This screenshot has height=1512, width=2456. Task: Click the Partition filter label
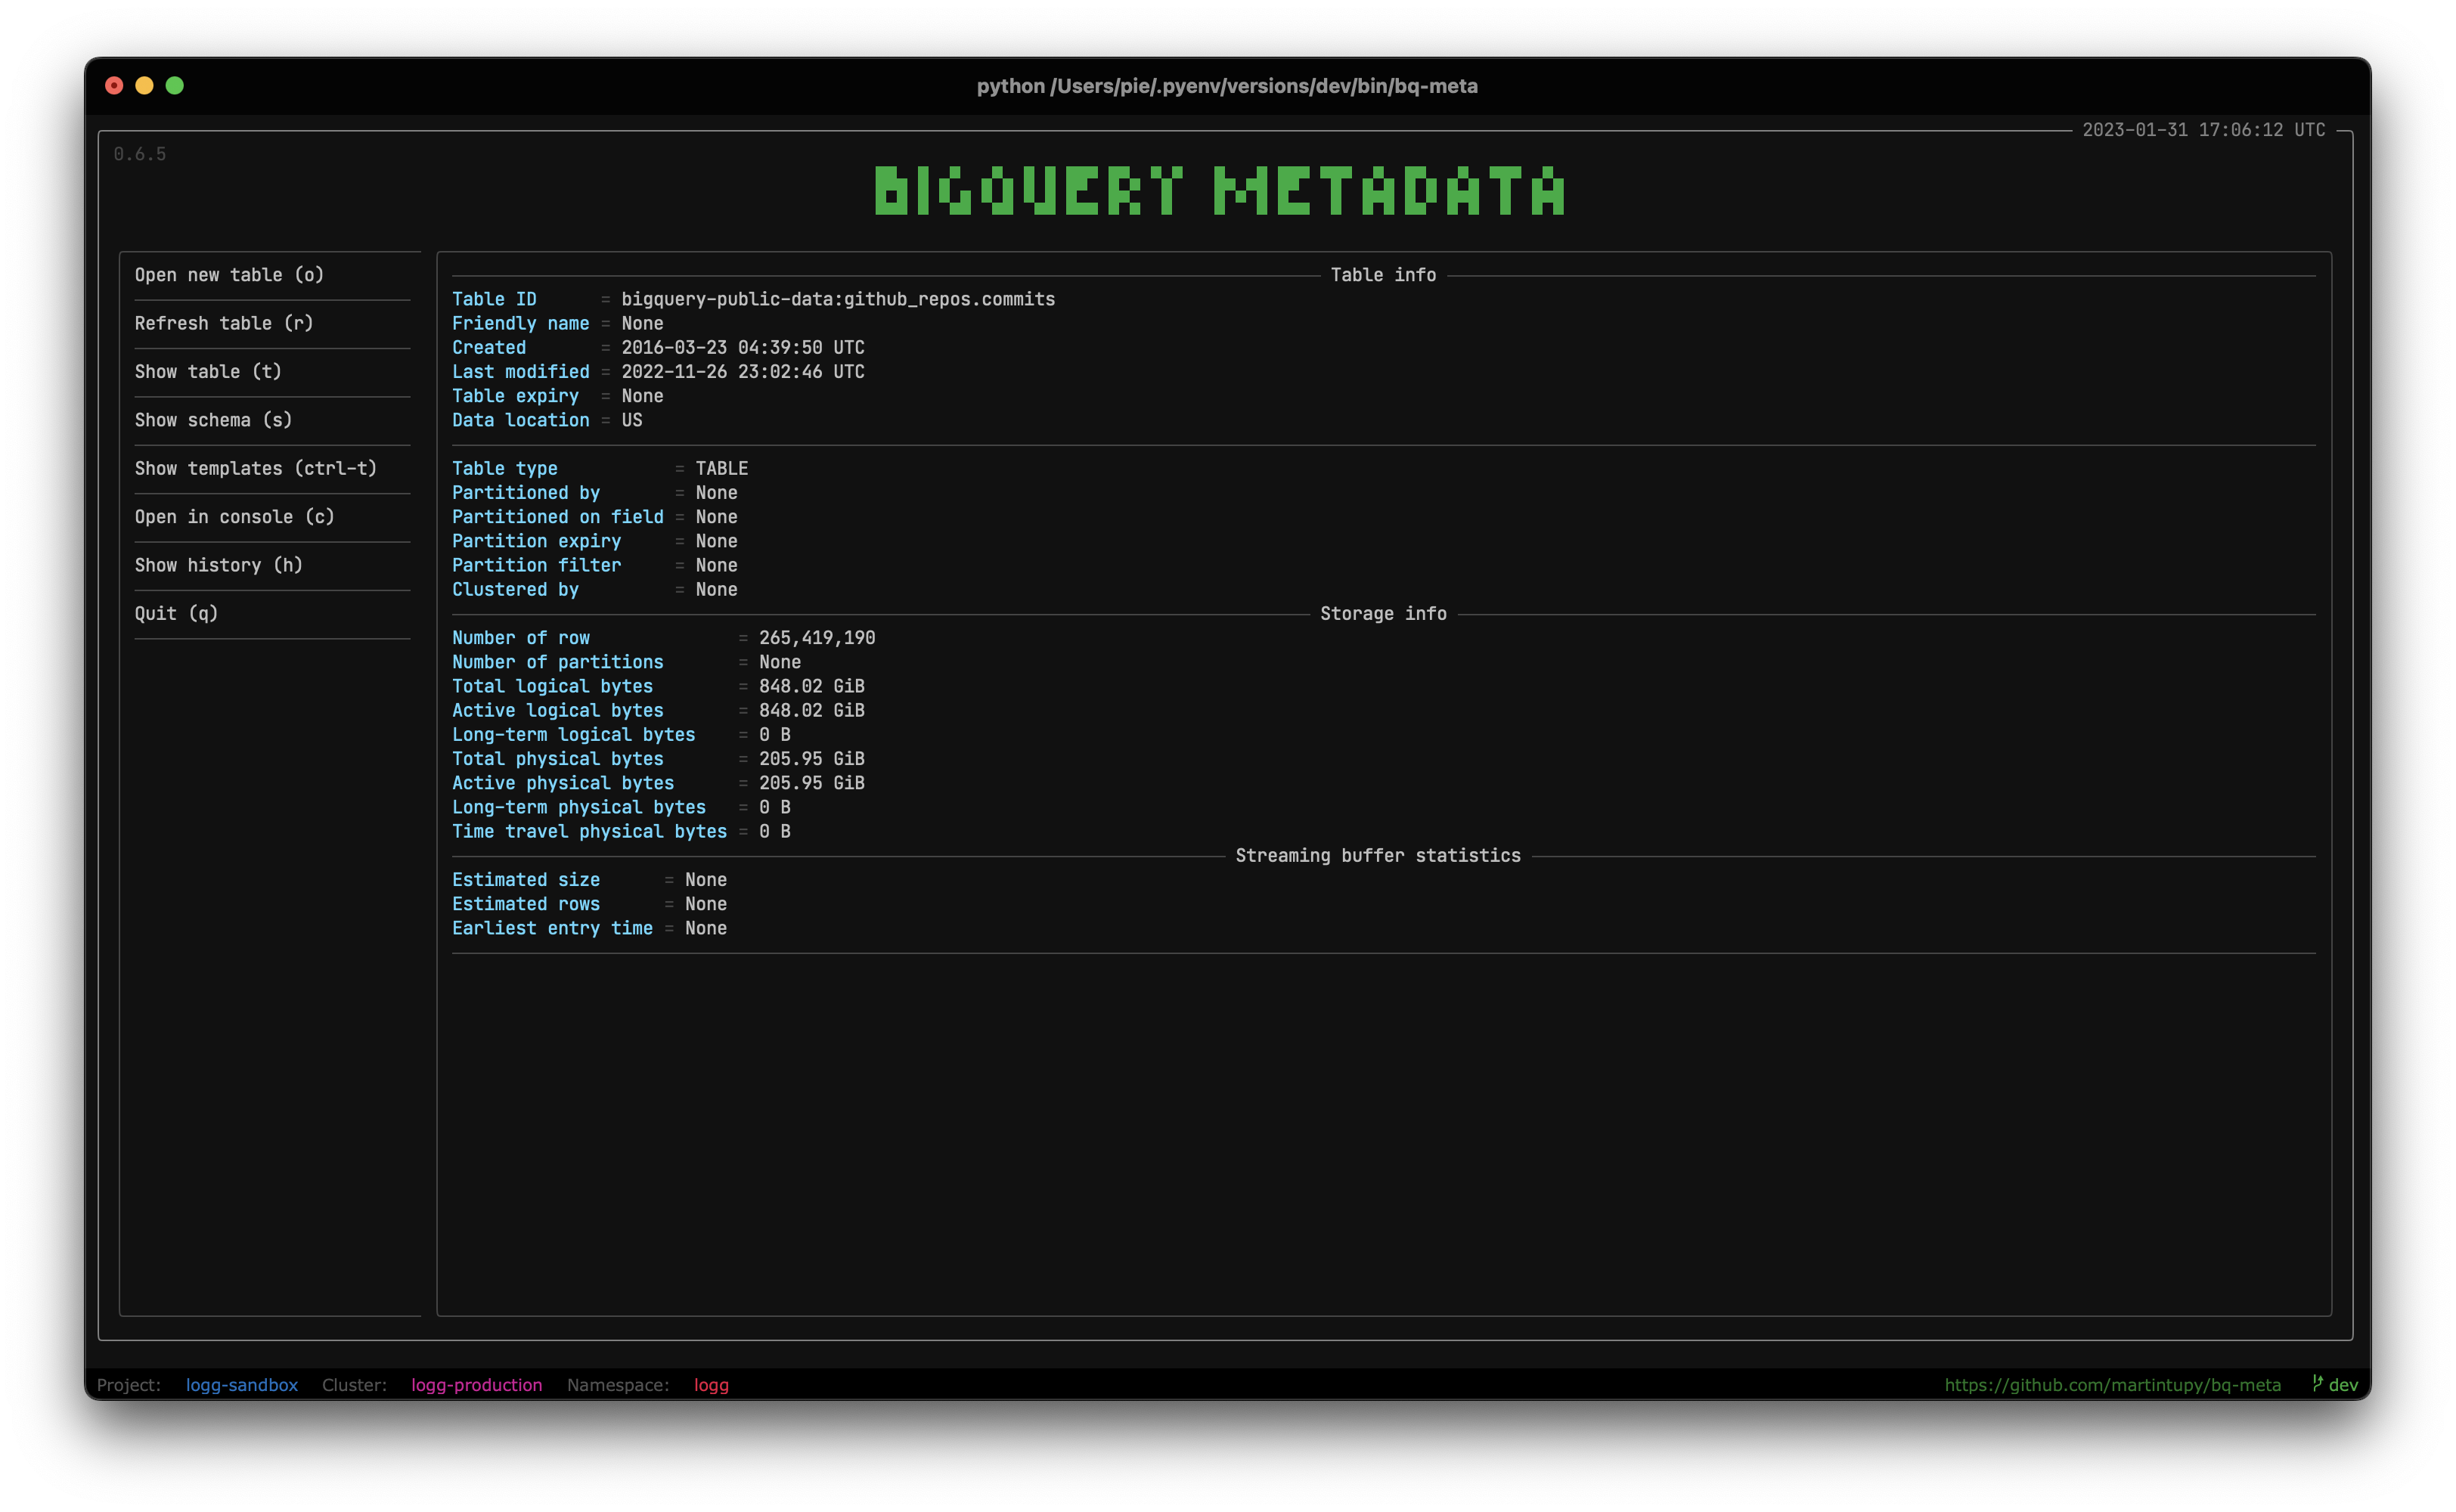point(537,566)
